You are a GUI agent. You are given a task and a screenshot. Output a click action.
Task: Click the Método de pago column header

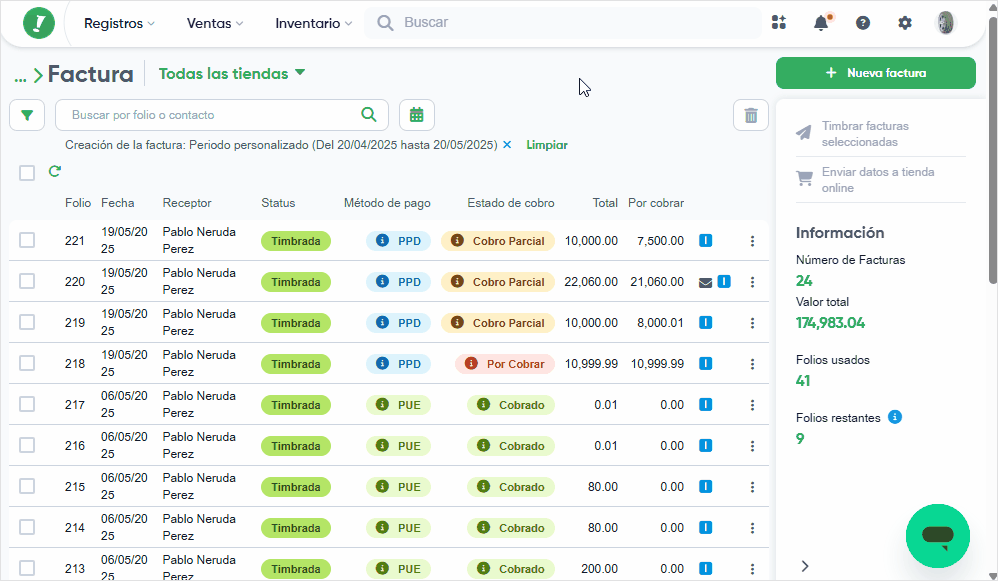387,203
